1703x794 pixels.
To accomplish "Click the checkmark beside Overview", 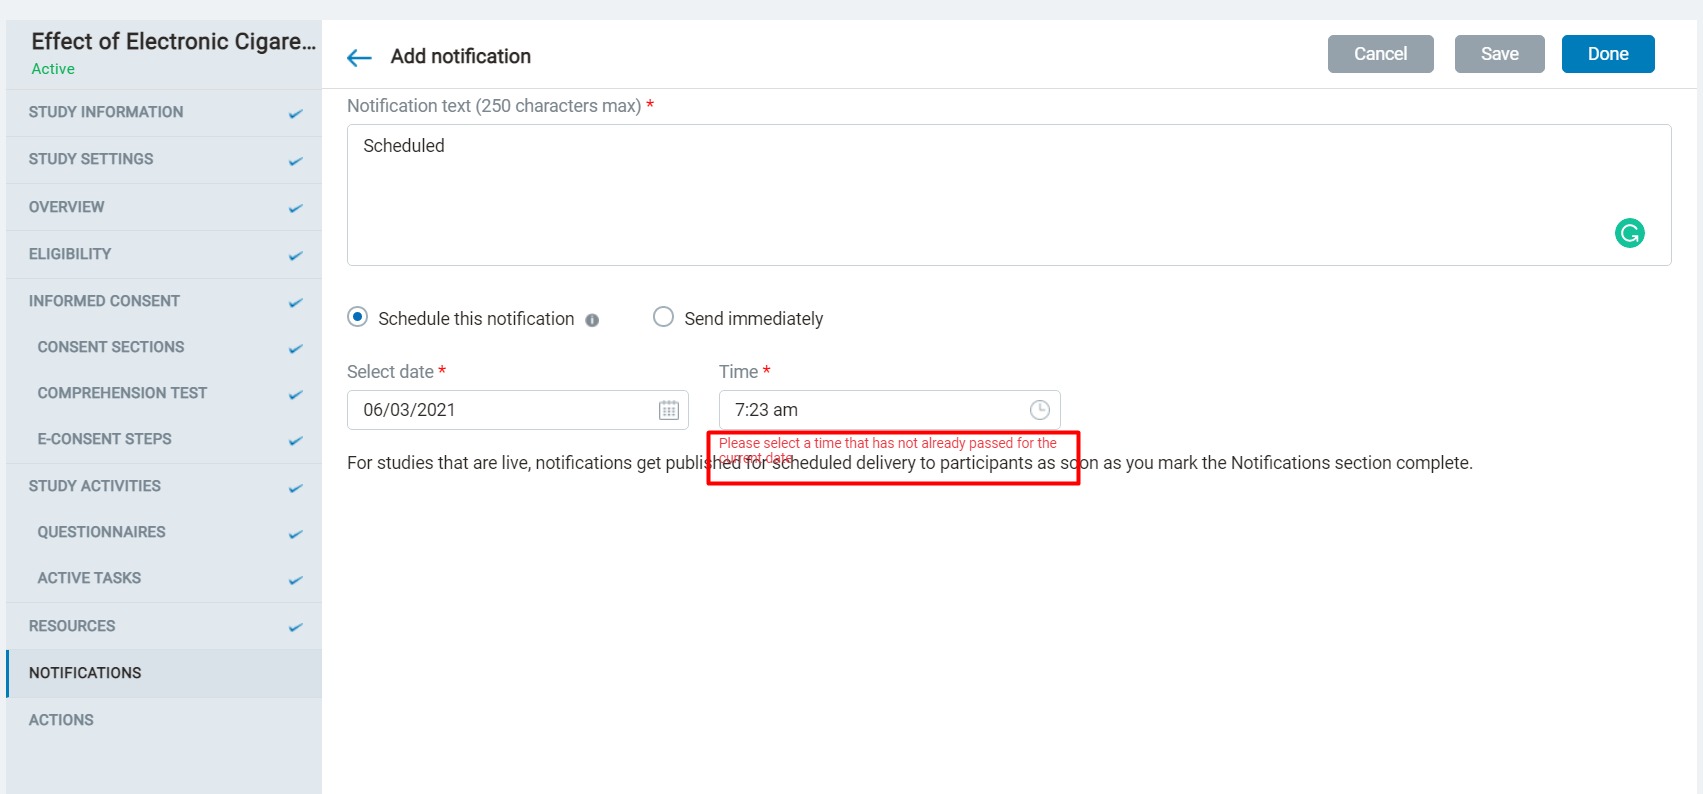I will pyautogui.click(x=295, y=209).
